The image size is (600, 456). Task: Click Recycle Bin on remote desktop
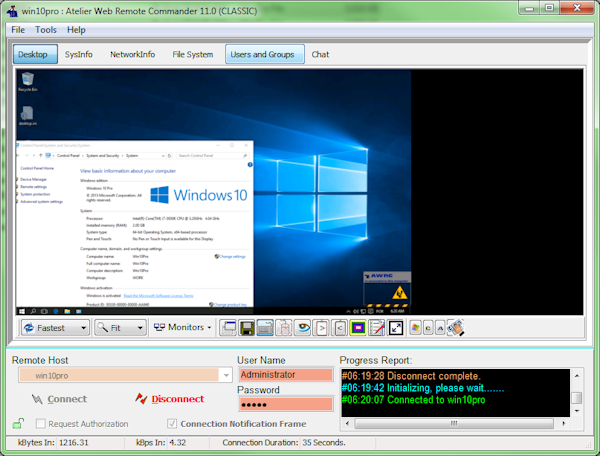(28, 82)
